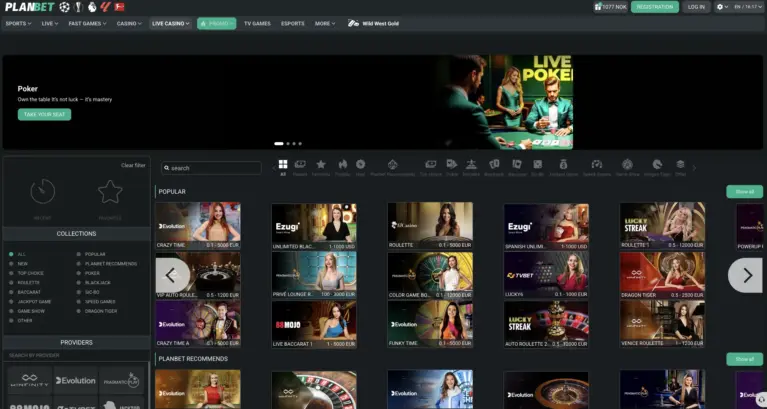Select the SPEED GAMES collection filter
The width and height of the screenshot is (767, 409).
(x=96, y=302)
